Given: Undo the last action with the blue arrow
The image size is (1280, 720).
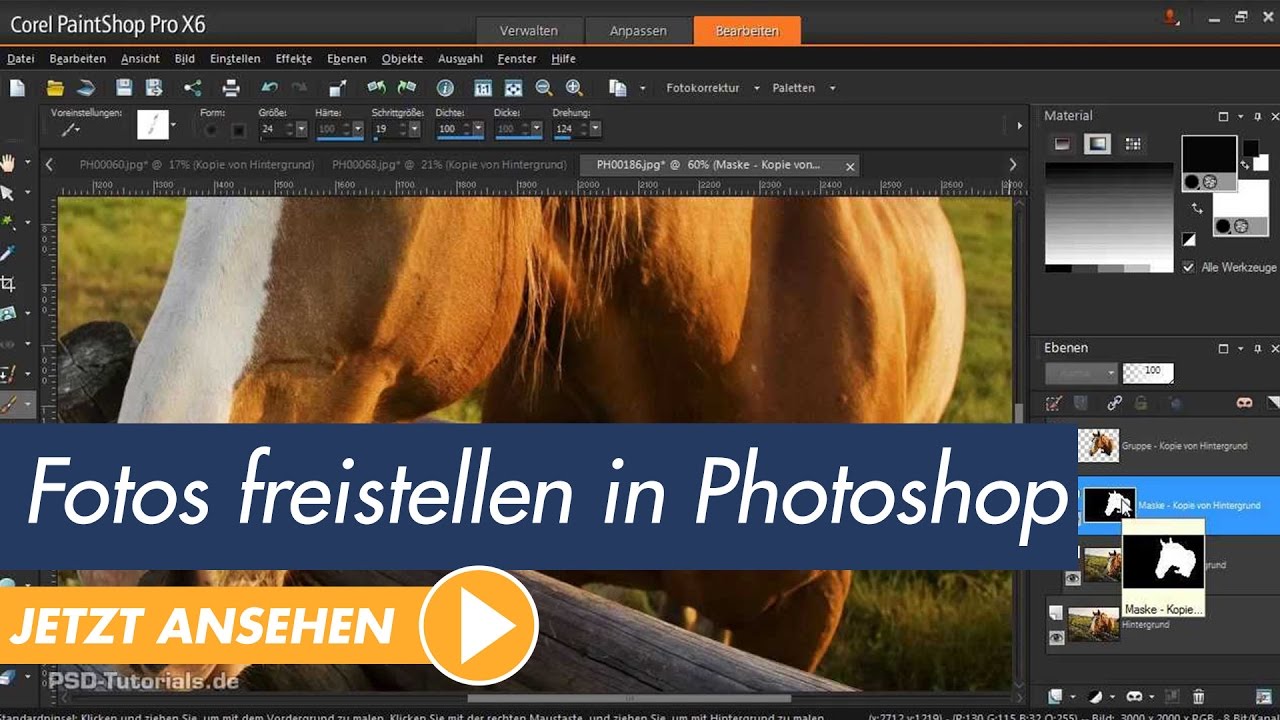Looking at the screenshot, I should click(x=269, y=88).
